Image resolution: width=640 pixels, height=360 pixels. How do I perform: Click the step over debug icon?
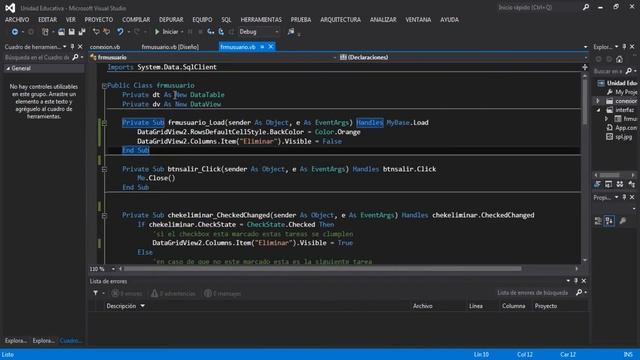click(x=221, y=31)
